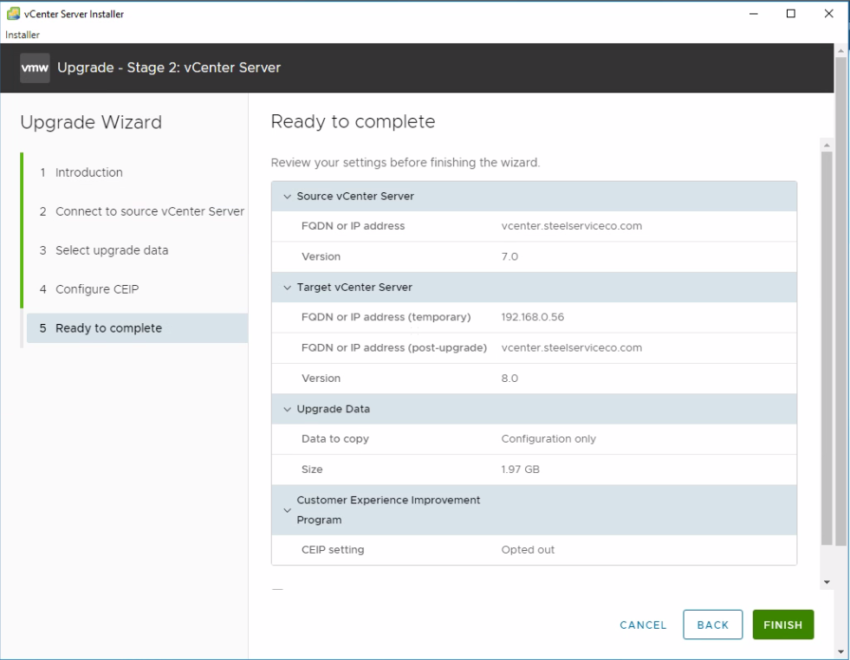
Task: Click the FINISH button
Action: pyautogui.click(x=783, y=624)
